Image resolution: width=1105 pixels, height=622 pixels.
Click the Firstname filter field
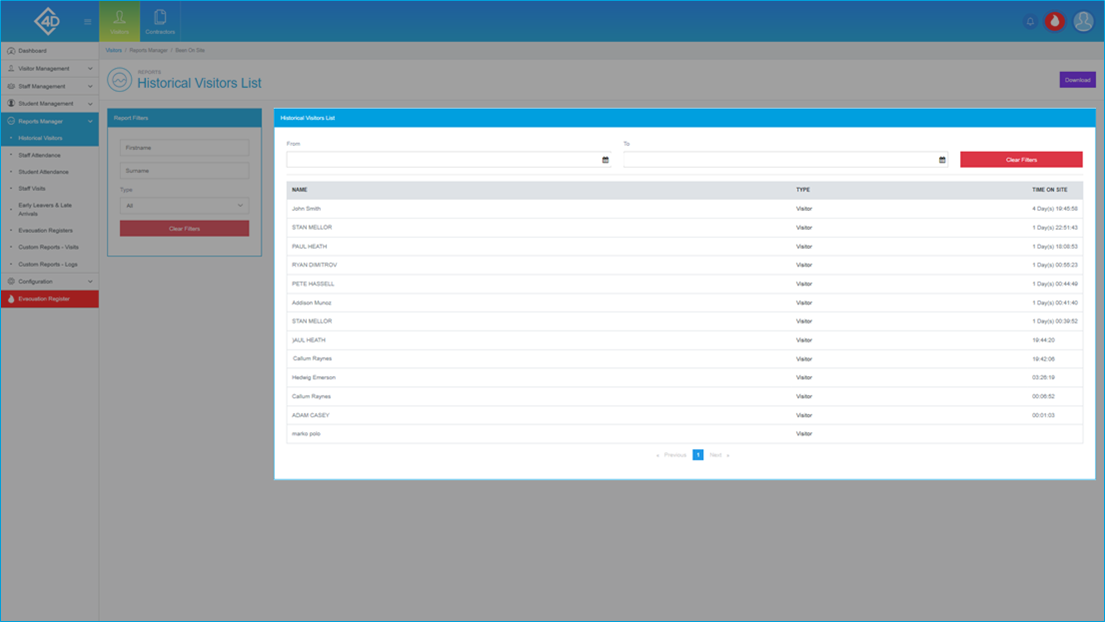pyautogui.click(x=184, y=148)
